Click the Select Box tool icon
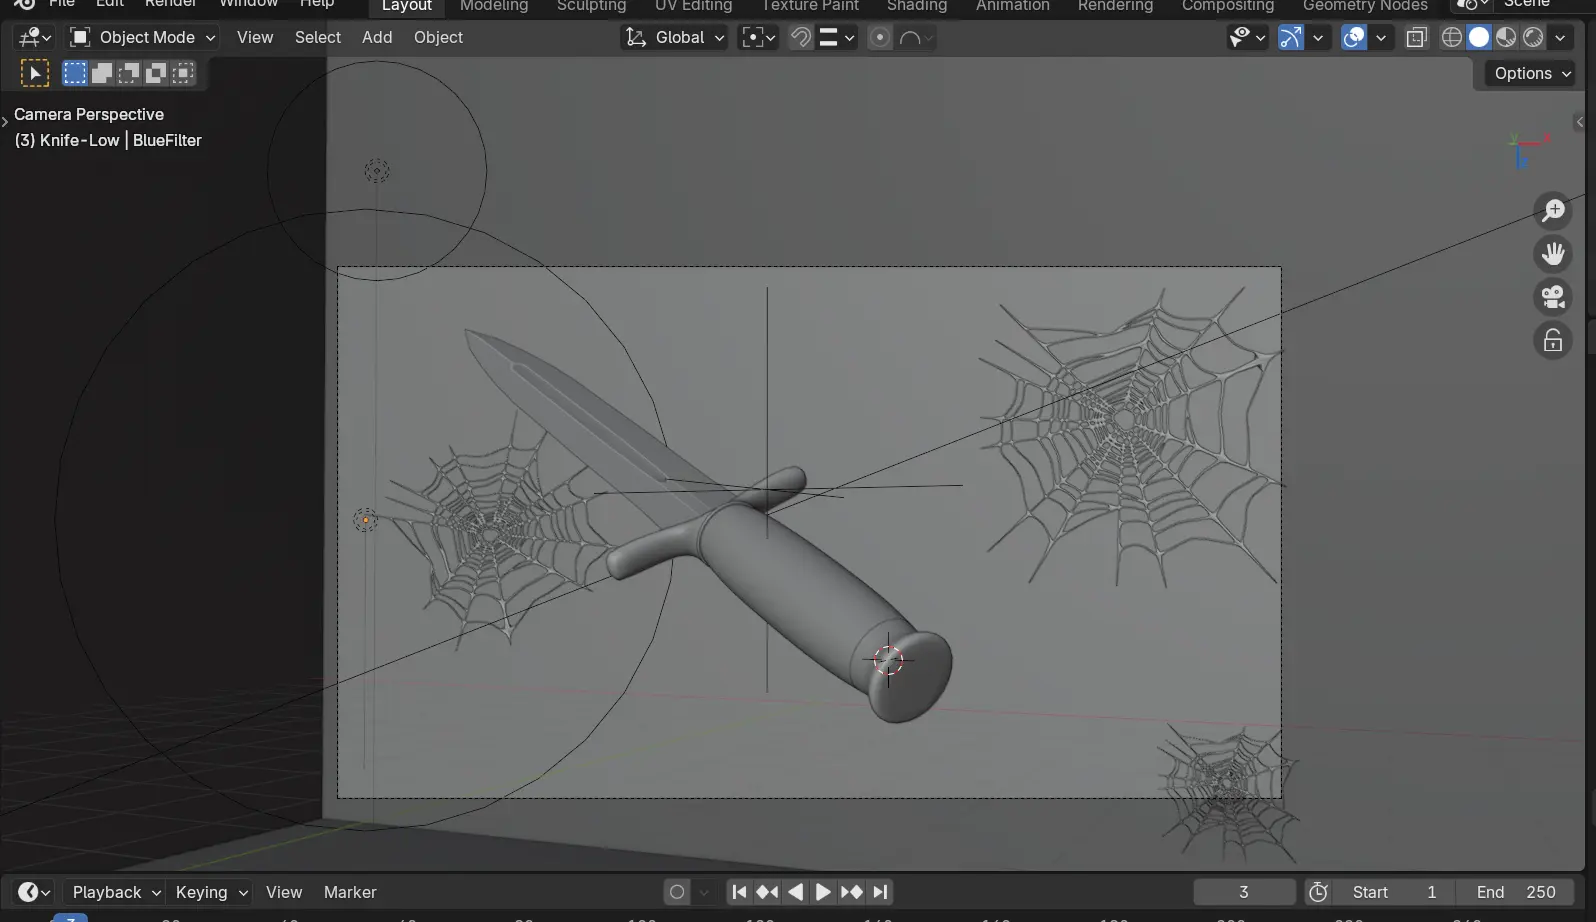Image resolution: width=1596 pixels, height=922 pixels. (x=34, y=73)
